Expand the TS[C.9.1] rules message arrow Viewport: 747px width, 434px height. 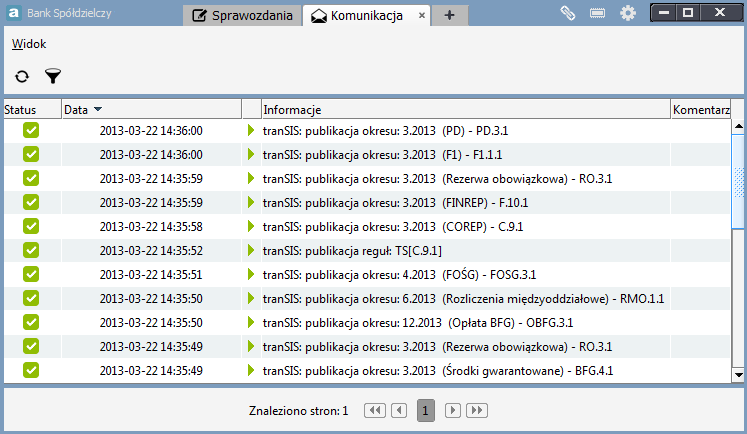click(251, 250)
